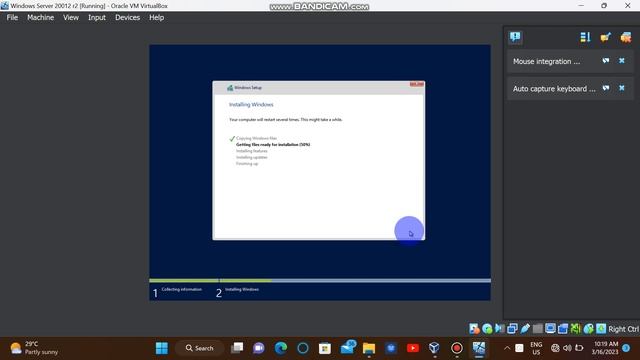This screenshot has height=360, width=640.
Task: Click Getting files ready for installation line
Action: tap(273, 144)
